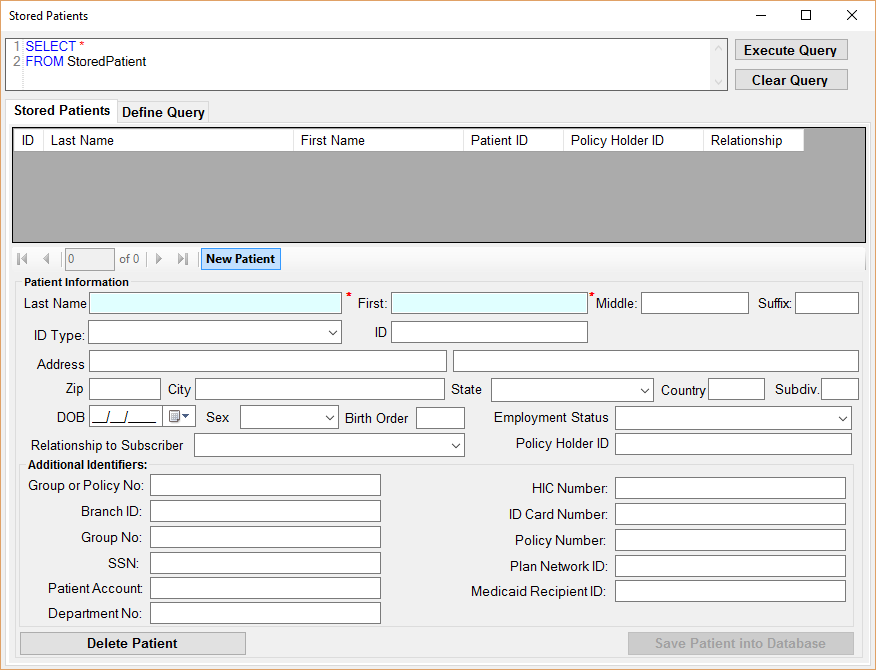Maximize the Stored Patients window

[806, 15]
